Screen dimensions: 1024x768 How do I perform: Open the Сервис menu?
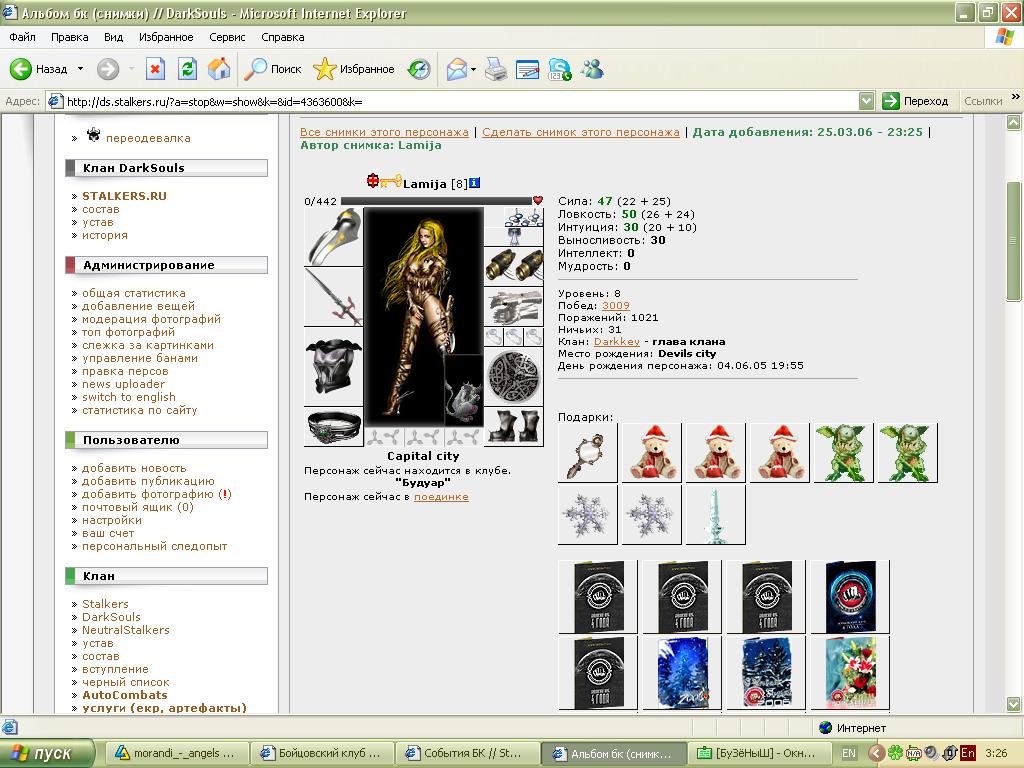click(x=227, y=37)
